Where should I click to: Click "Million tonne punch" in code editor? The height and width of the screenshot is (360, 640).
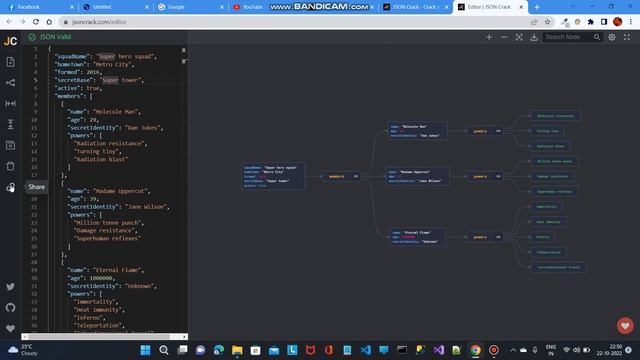pyautogui.click(x=108, y=223)
